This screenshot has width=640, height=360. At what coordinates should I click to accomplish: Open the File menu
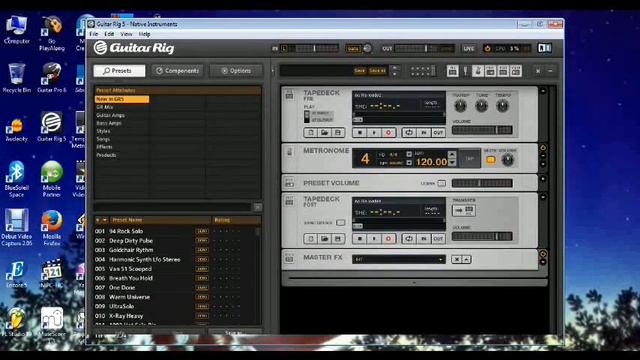click(x=93, y=34)
